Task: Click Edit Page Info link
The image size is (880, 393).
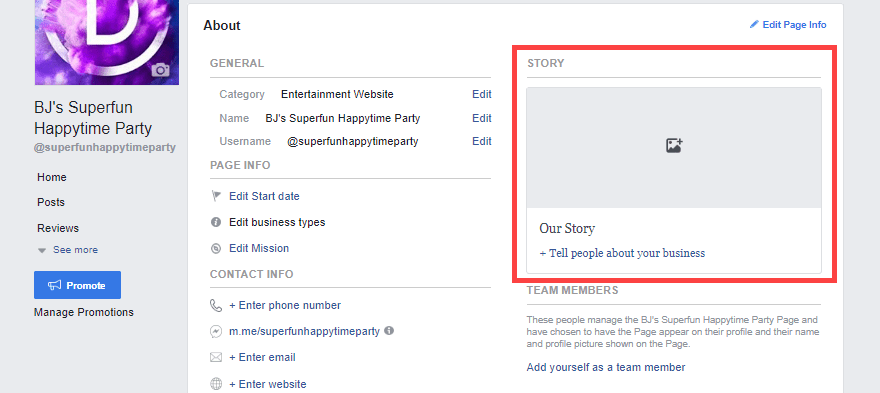Action: pyautogui.click(x=794, y=25)
